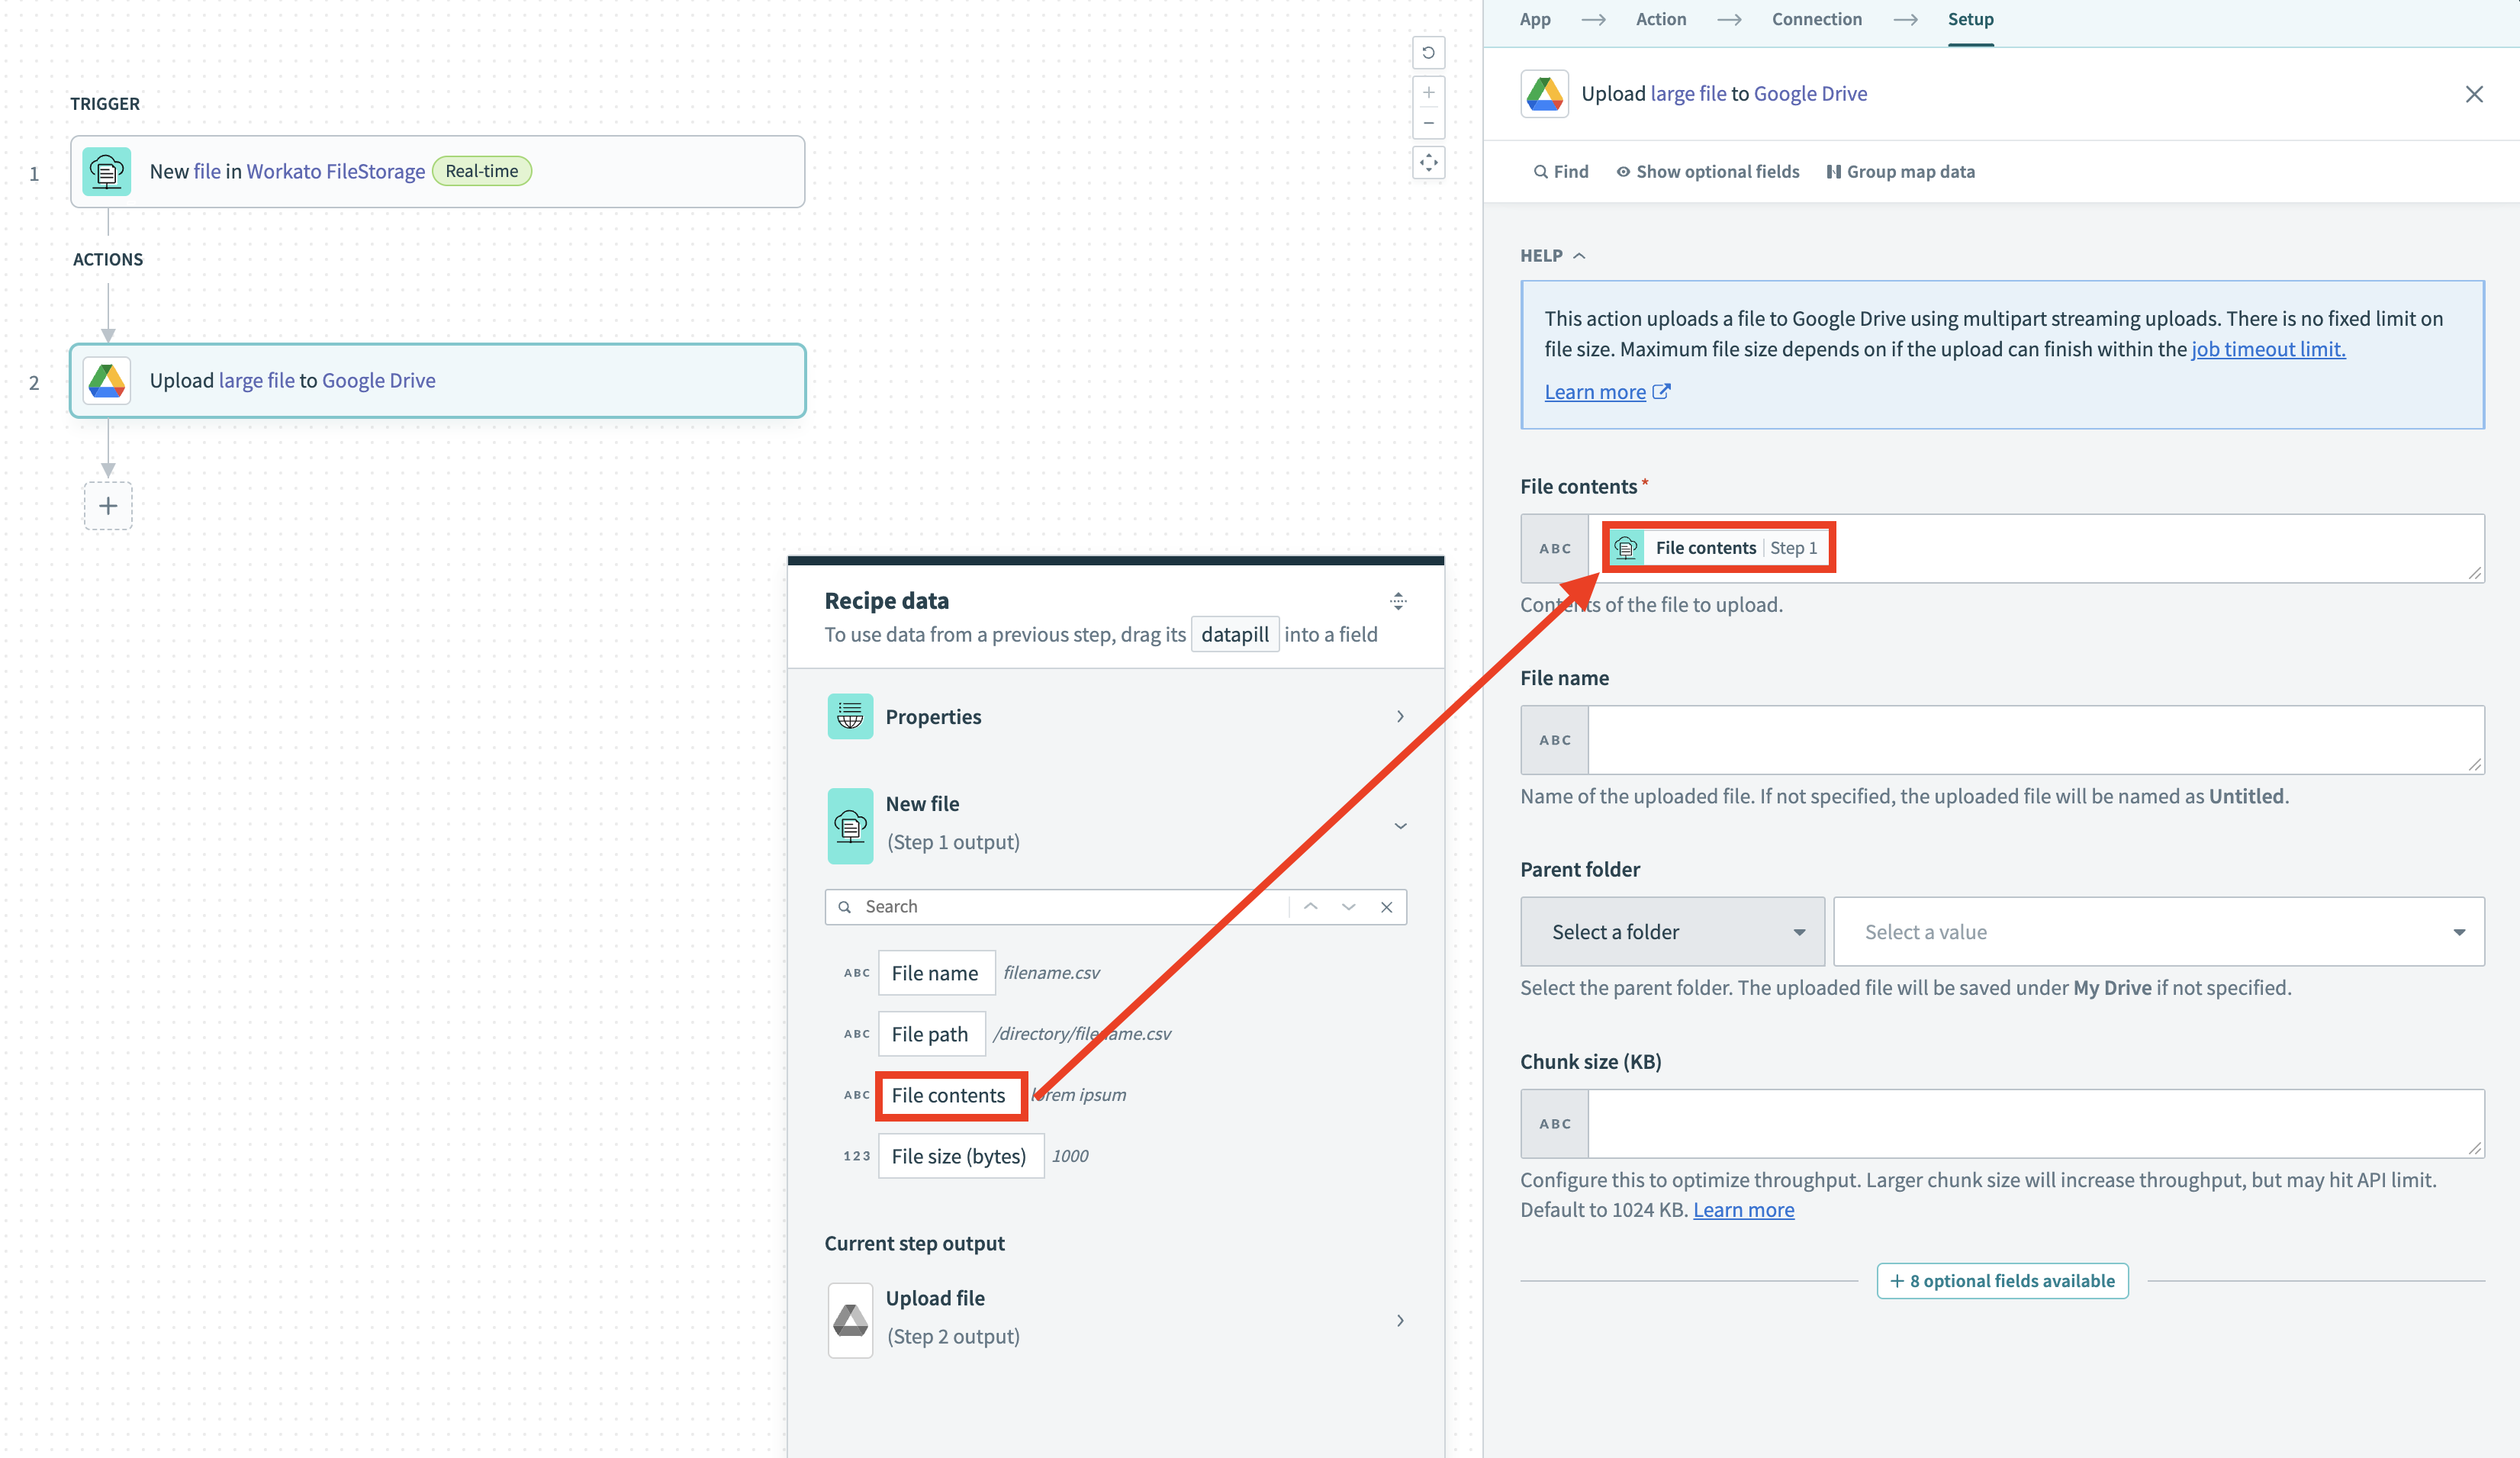Open Find in the Setup panel
This screenshot has width=2520, height=1458.
1560,171
